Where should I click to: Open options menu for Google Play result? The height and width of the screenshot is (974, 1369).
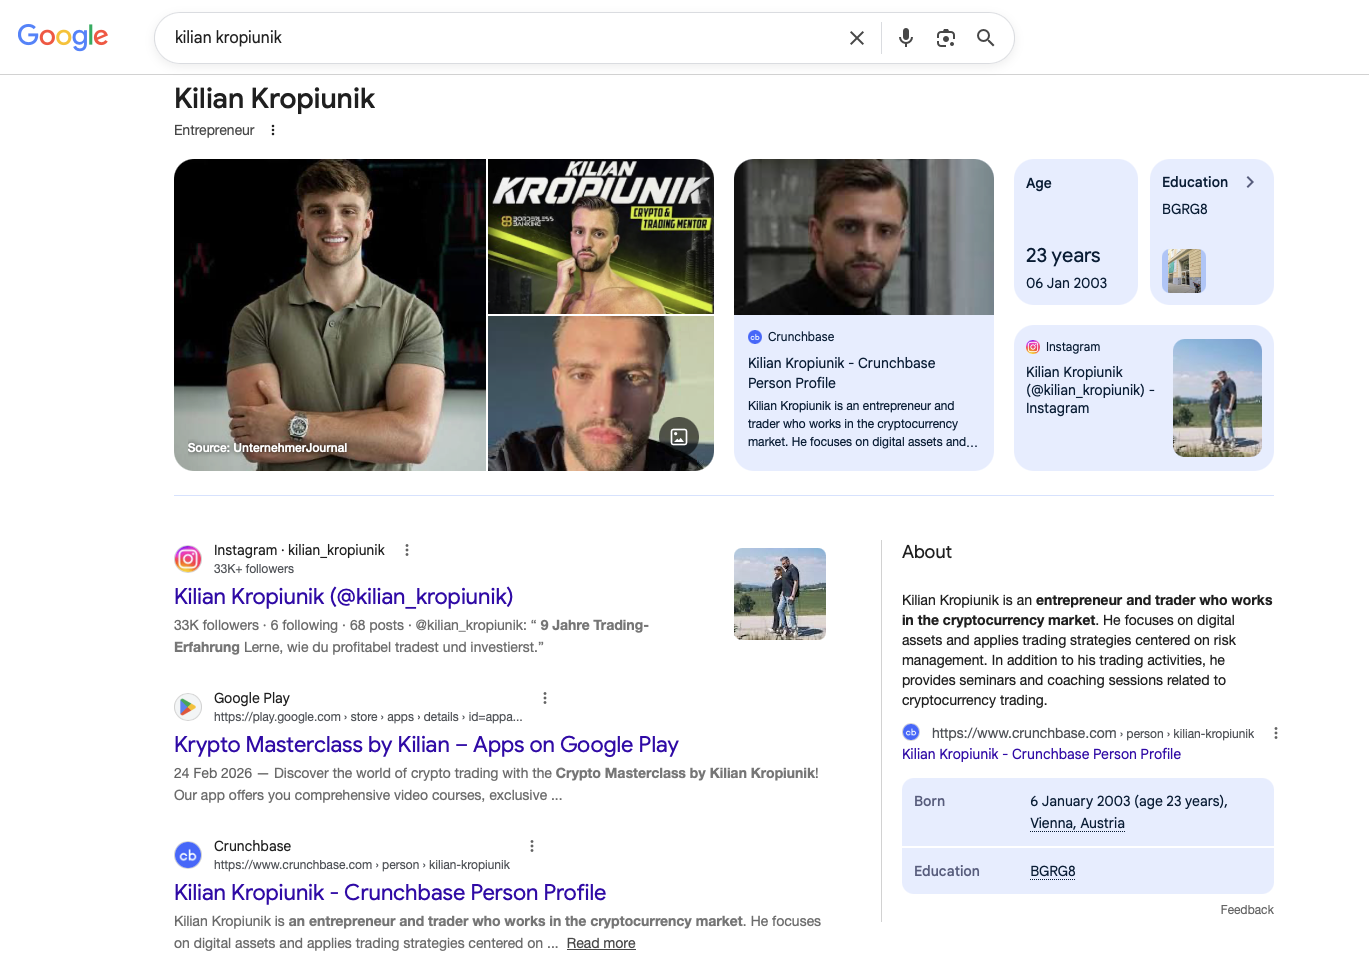(x=545, y=698)
